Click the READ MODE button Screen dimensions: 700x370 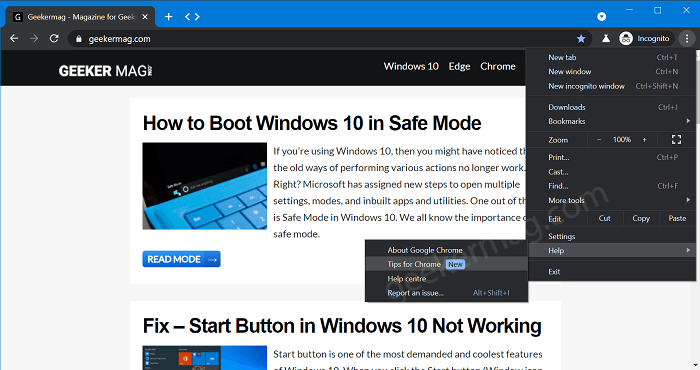pyautogui.click(x=181, y=259)
